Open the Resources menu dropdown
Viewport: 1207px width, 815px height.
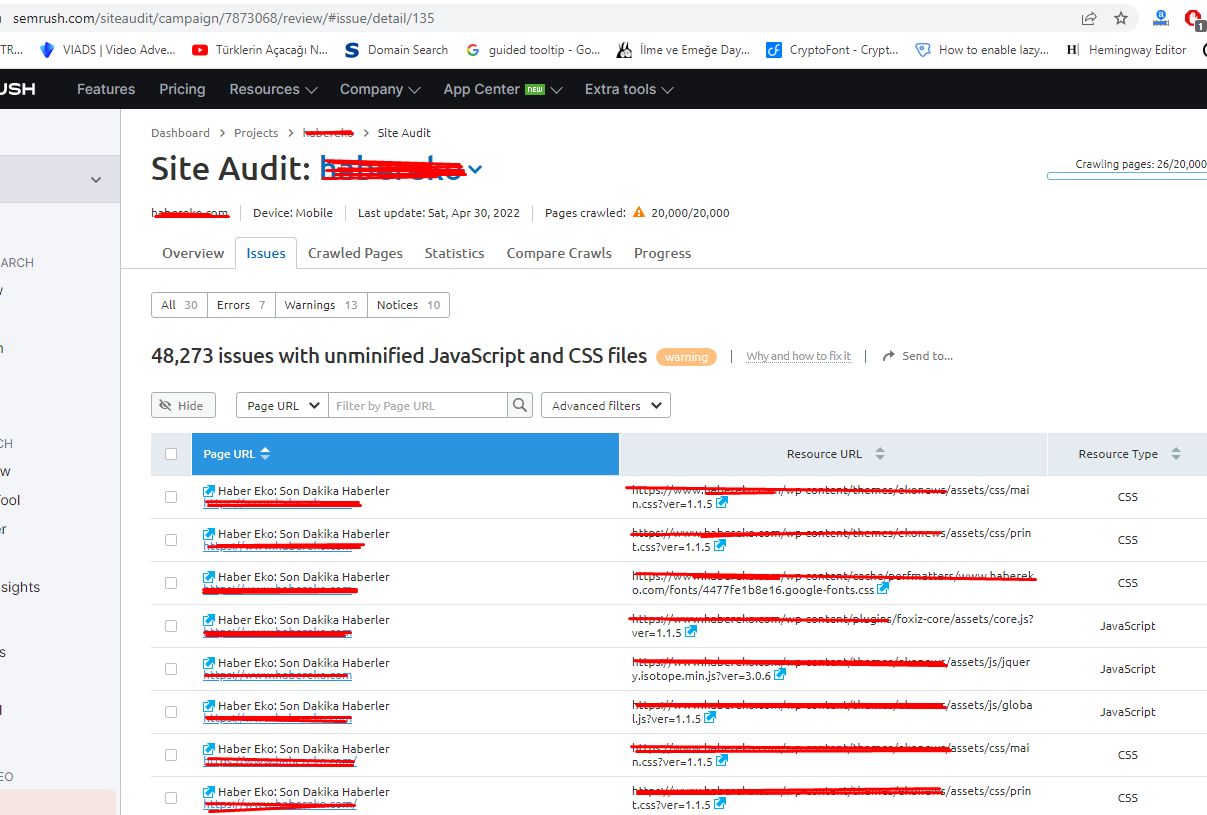(x=273, y=89)
